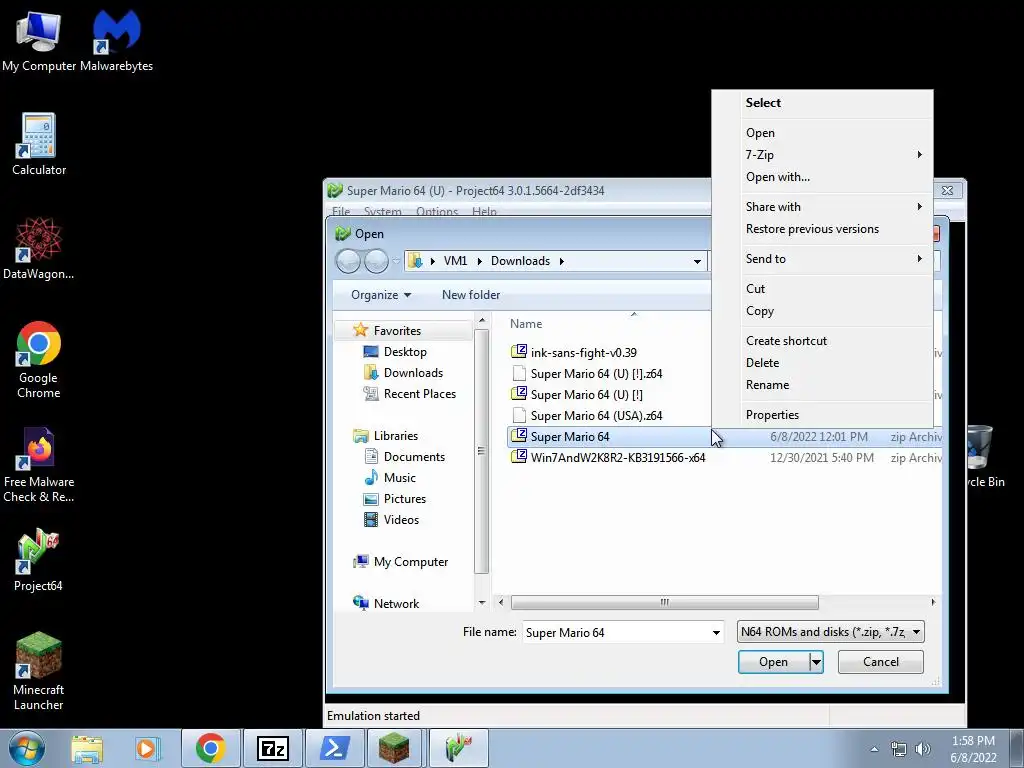The width and height of the screenshot is (1024, 768).
Task: Click navigation pane scroll down arrow
Action: click(482, 602)
